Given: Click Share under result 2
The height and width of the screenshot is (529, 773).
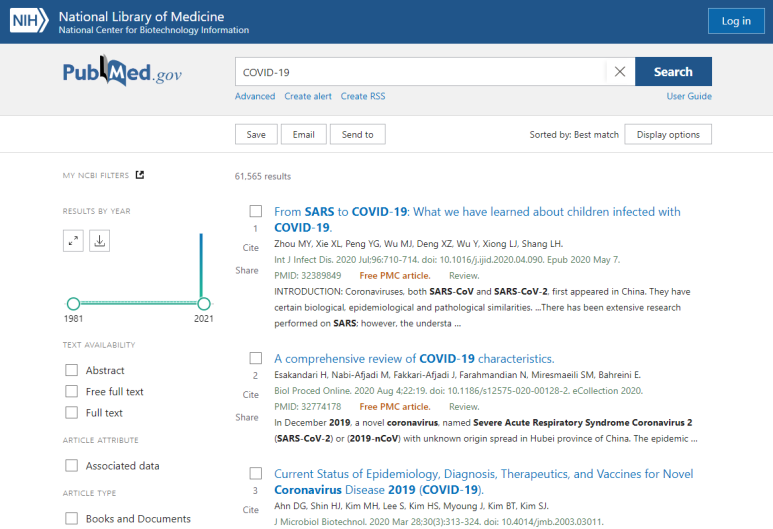Looking at the screenshot, I should tap(247, 417).
